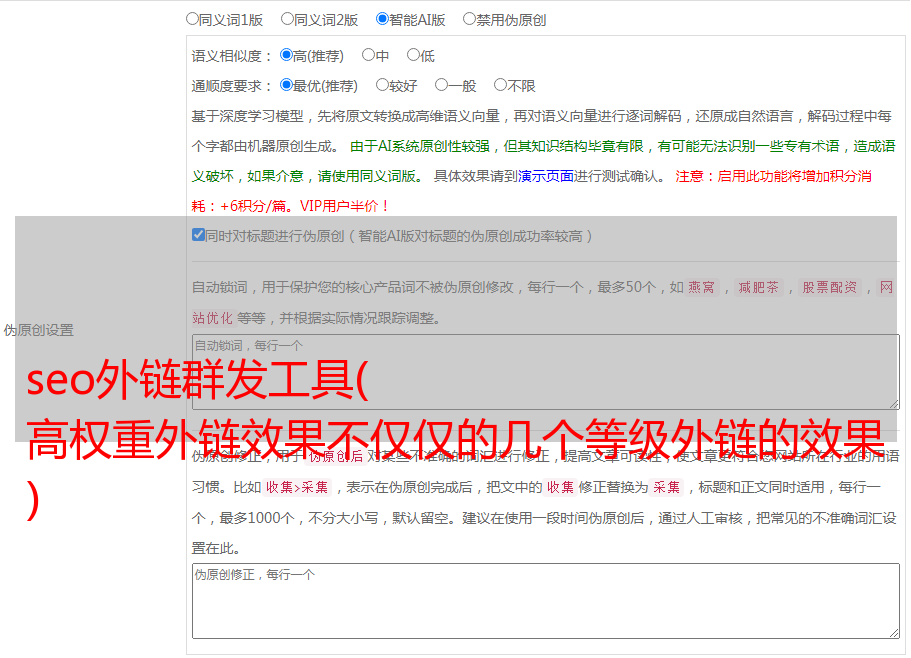The width and height of the screenshot is (911, 658).
Task: Set 语义相似度 to 中
Action: pos(368,55)
